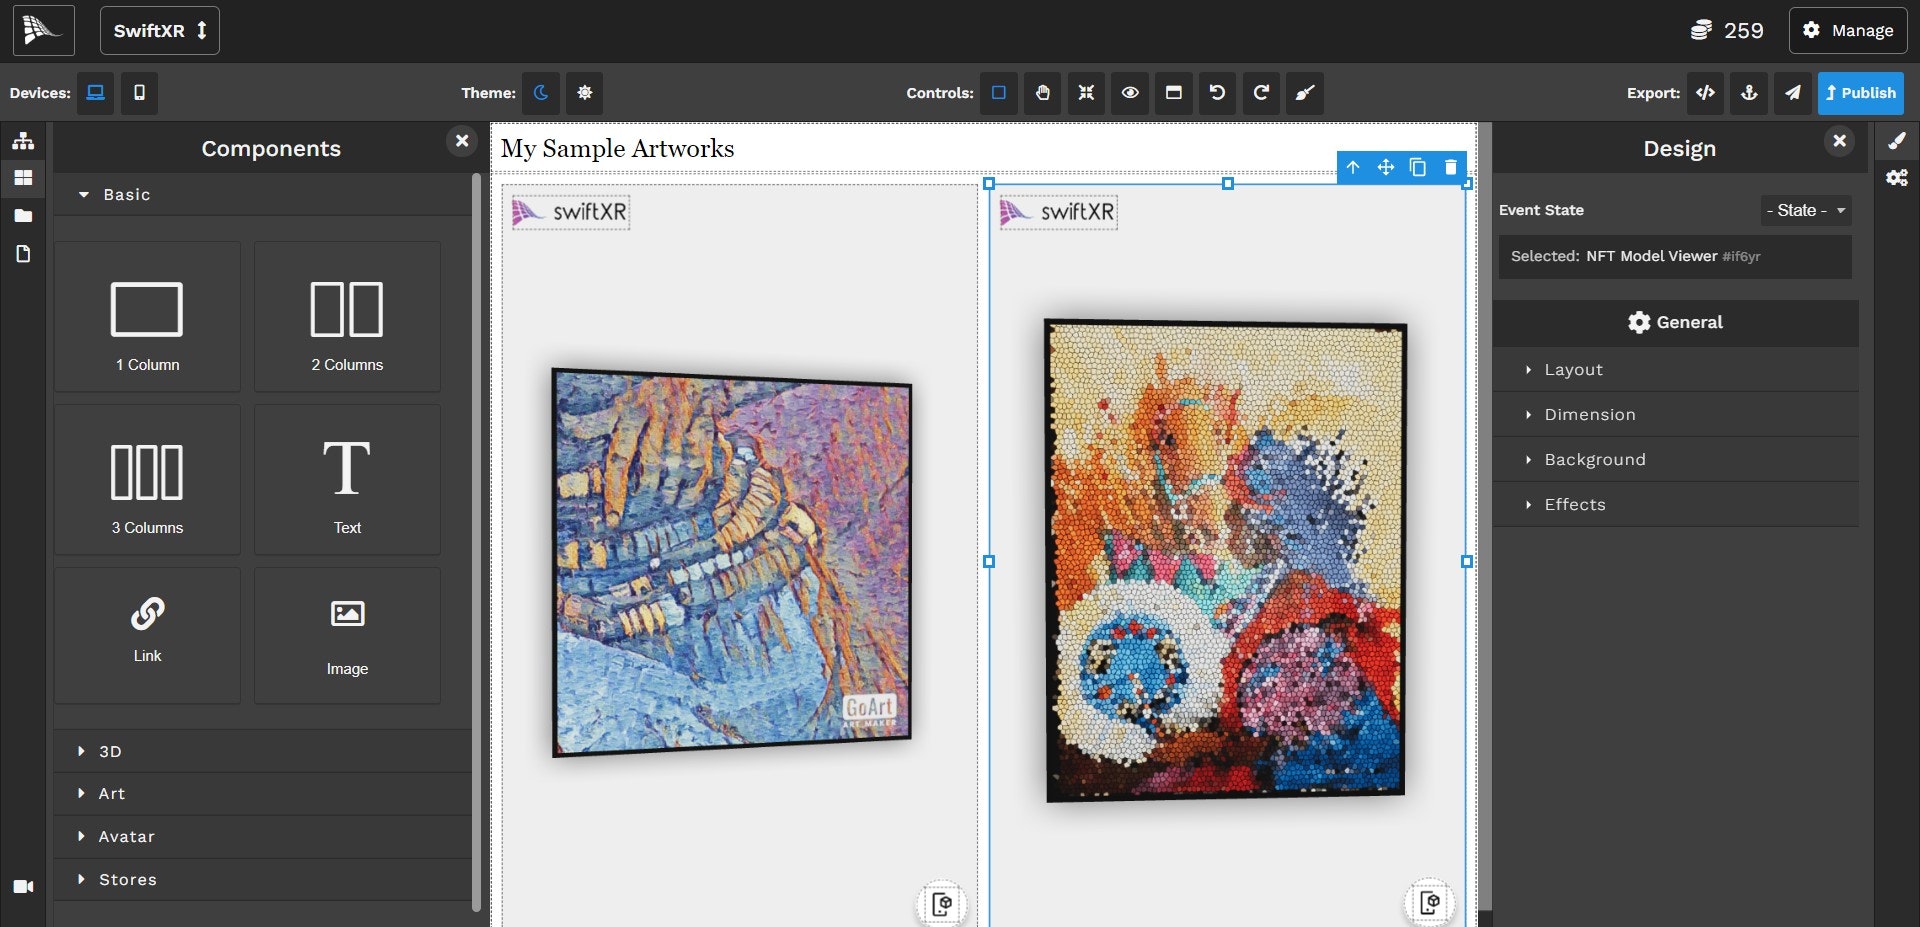
Task: Switch to mobile device preview
Action: (140, 93)
